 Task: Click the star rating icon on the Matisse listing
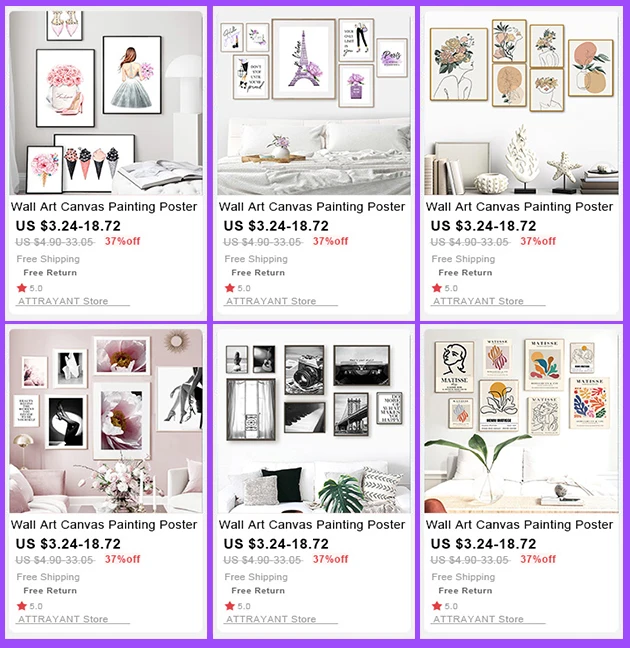click(437, 606)
